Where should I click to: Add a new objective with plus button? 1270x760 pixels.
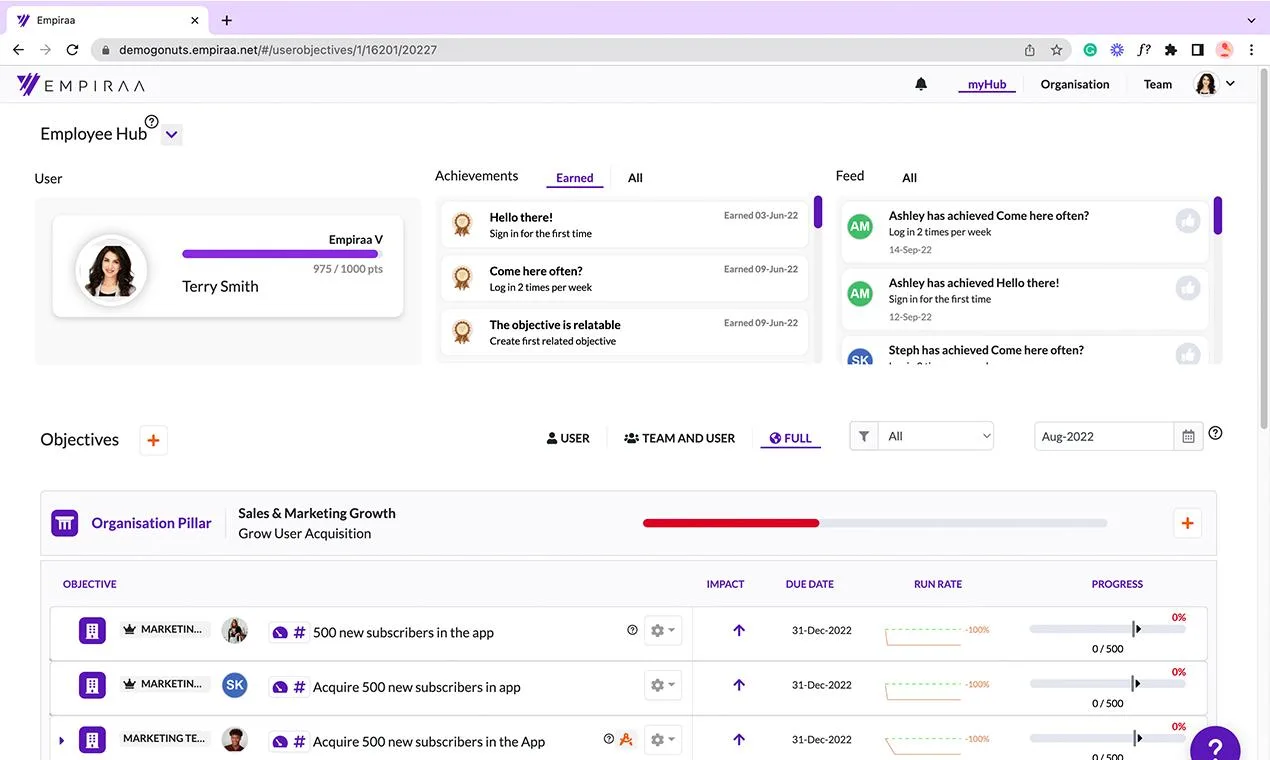153,440
